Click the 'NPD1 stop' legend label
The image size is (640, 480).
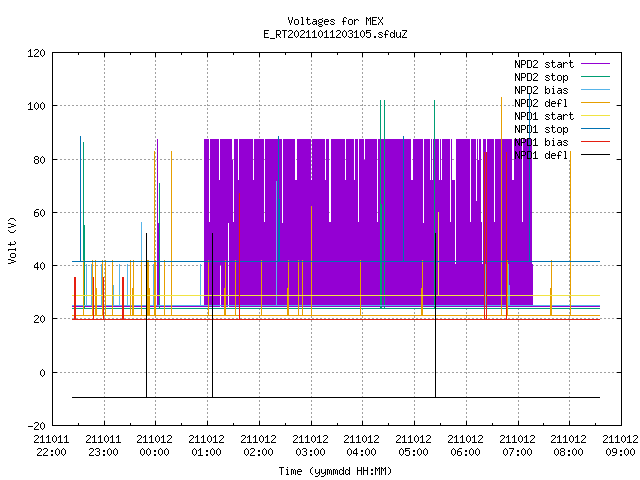coord(541,129)
